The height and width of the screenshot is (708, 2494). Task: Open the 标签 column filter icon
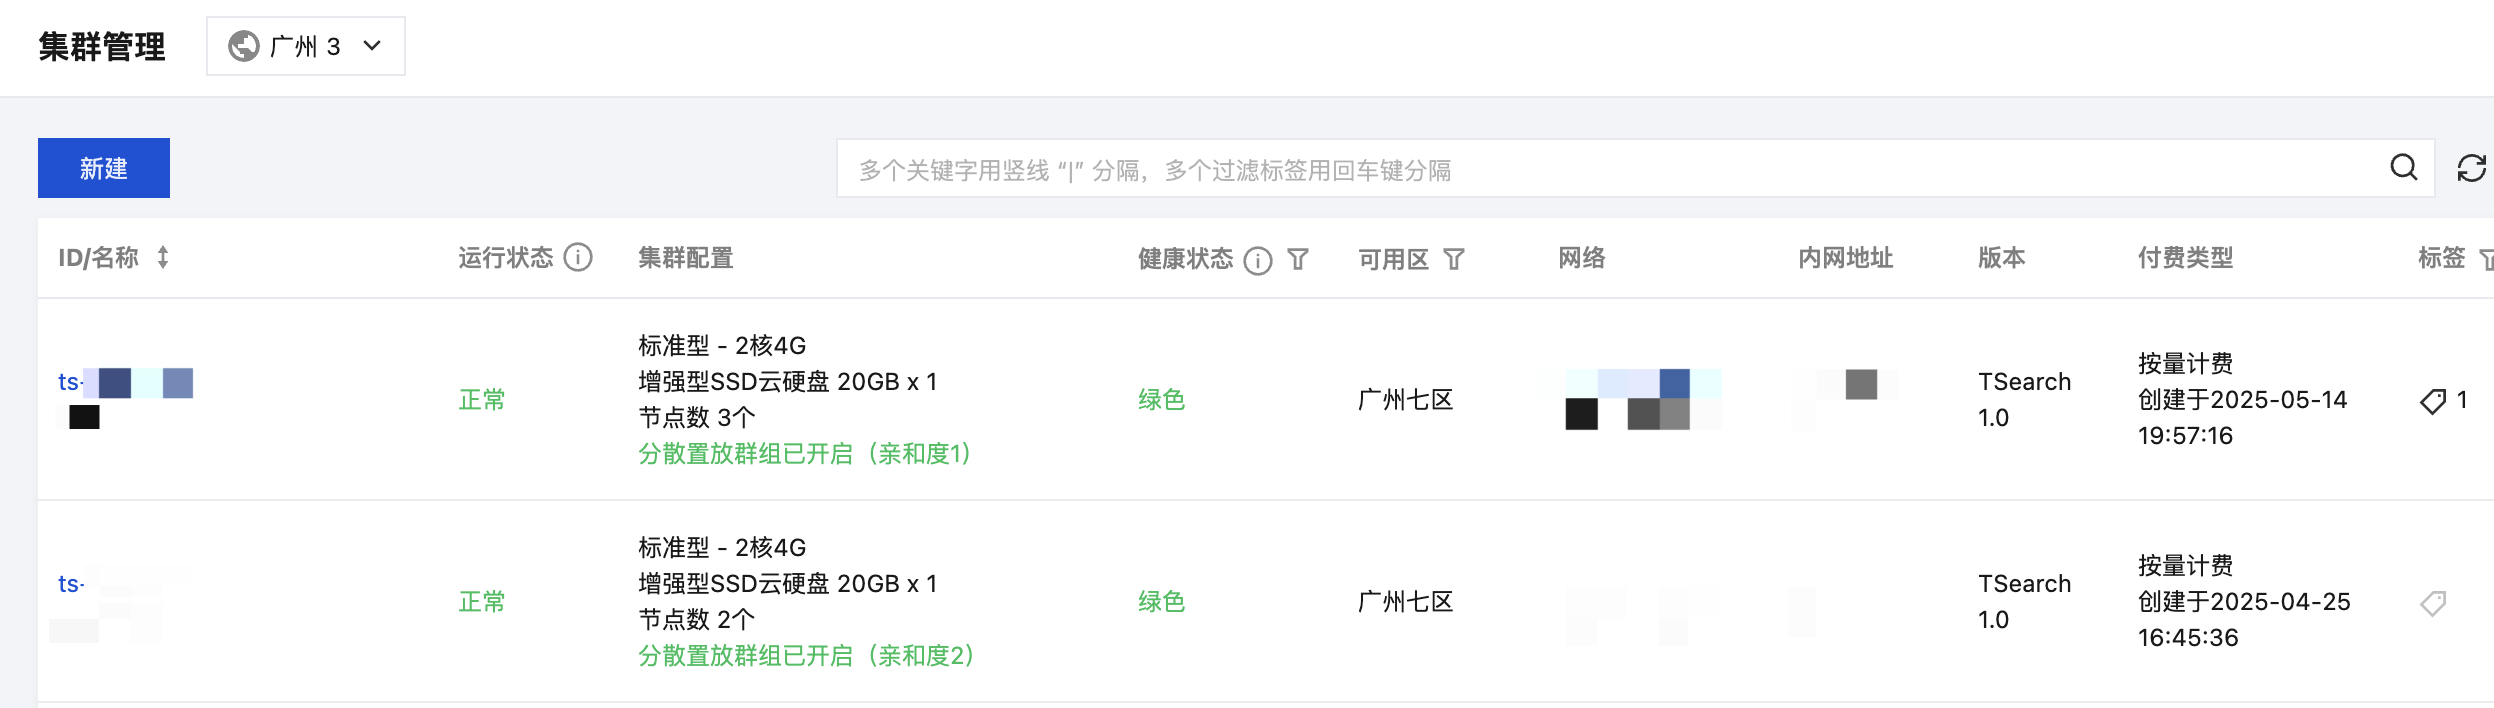tap(2486, 260)
